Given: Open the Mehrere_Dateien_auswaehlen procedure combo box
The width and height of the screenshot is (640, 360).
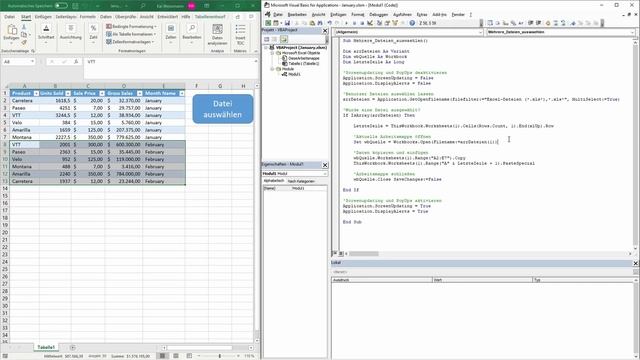Looking at the screenshot, I should click(x=560, y=32).
